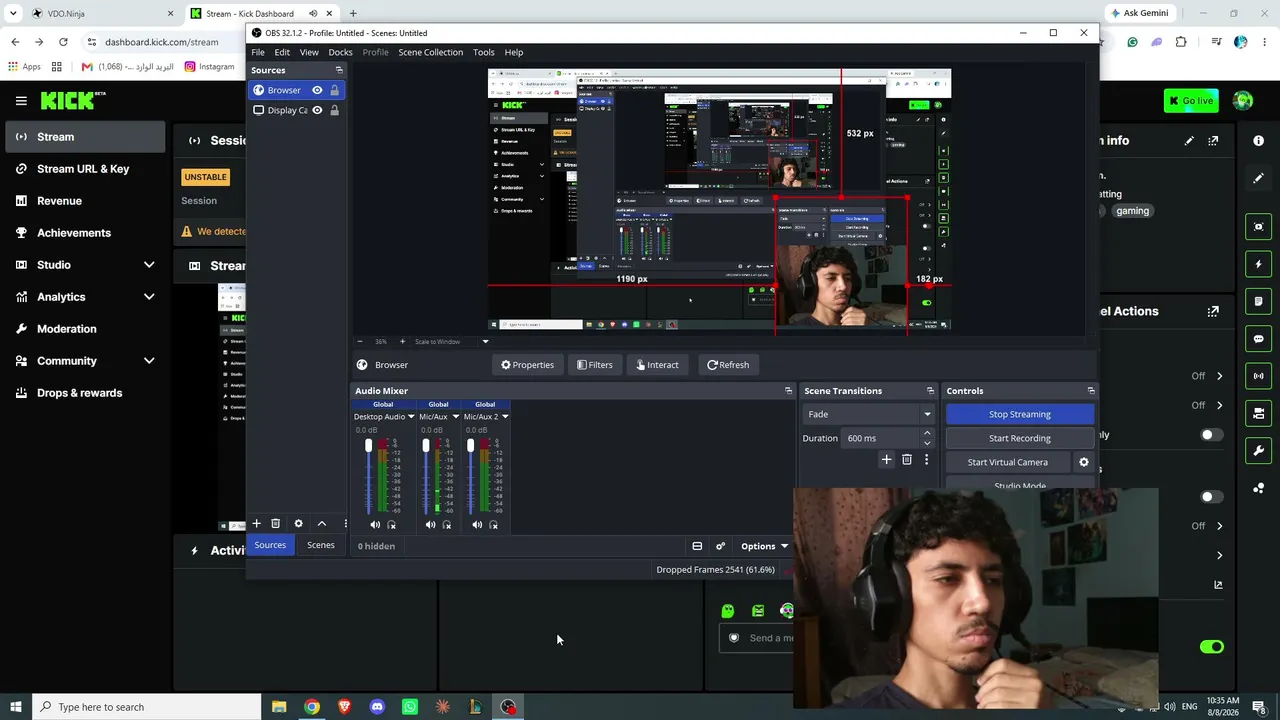Open the Mic/Aux options dropdown arrow
This screenshot has width=1280, height=720.
[455, 416]
